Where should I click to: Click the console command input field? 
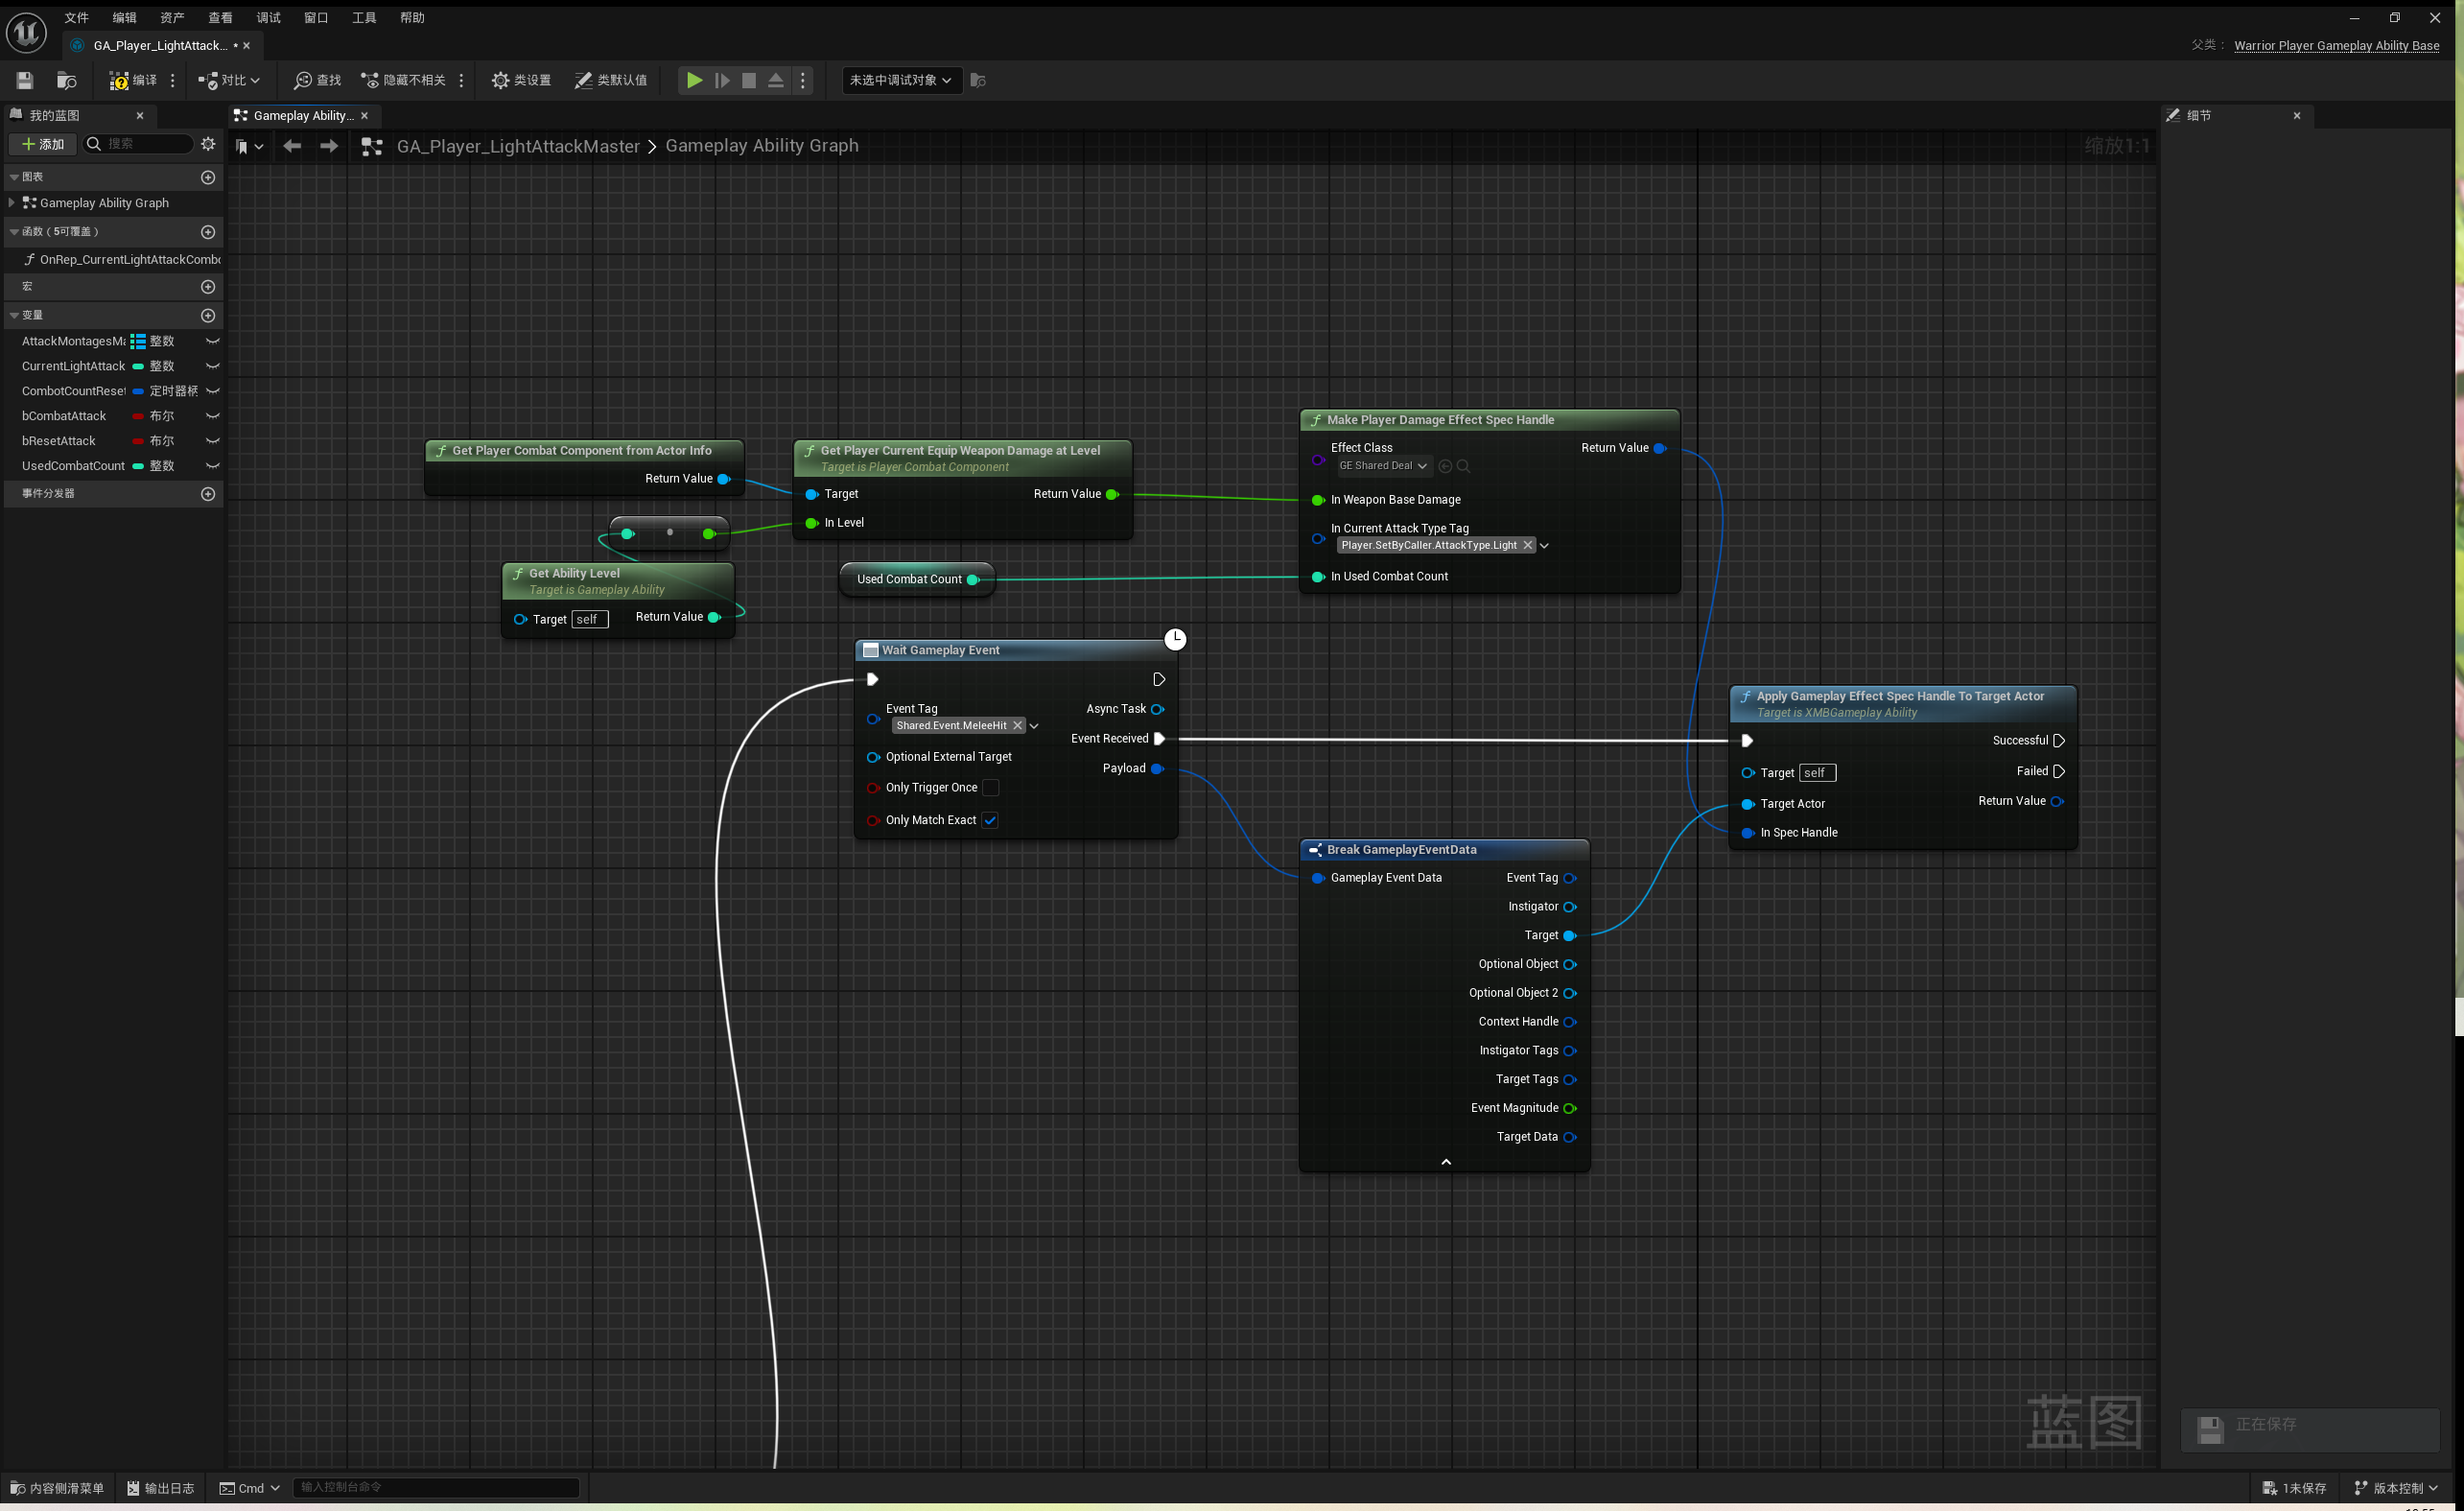tap(436, 1487)
